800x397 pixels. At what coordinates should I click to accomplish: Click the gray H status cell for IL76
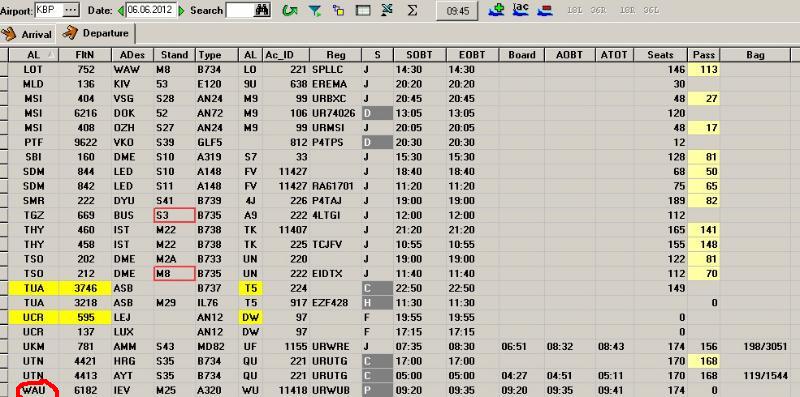click(377, 303)
